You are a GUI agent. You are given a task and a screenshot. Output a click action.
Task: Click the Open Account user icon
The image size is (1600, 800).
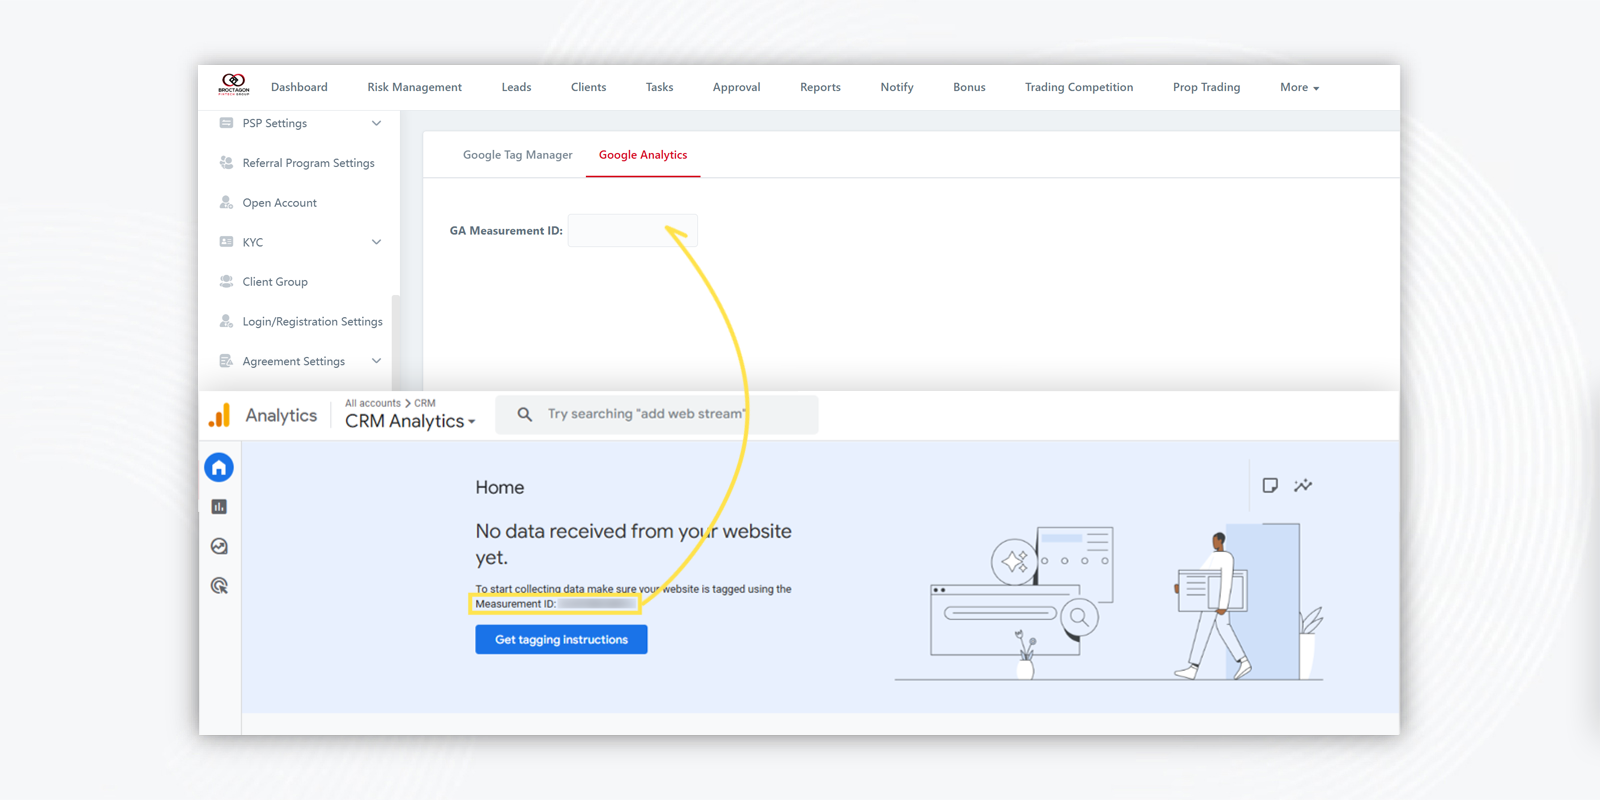226,202
